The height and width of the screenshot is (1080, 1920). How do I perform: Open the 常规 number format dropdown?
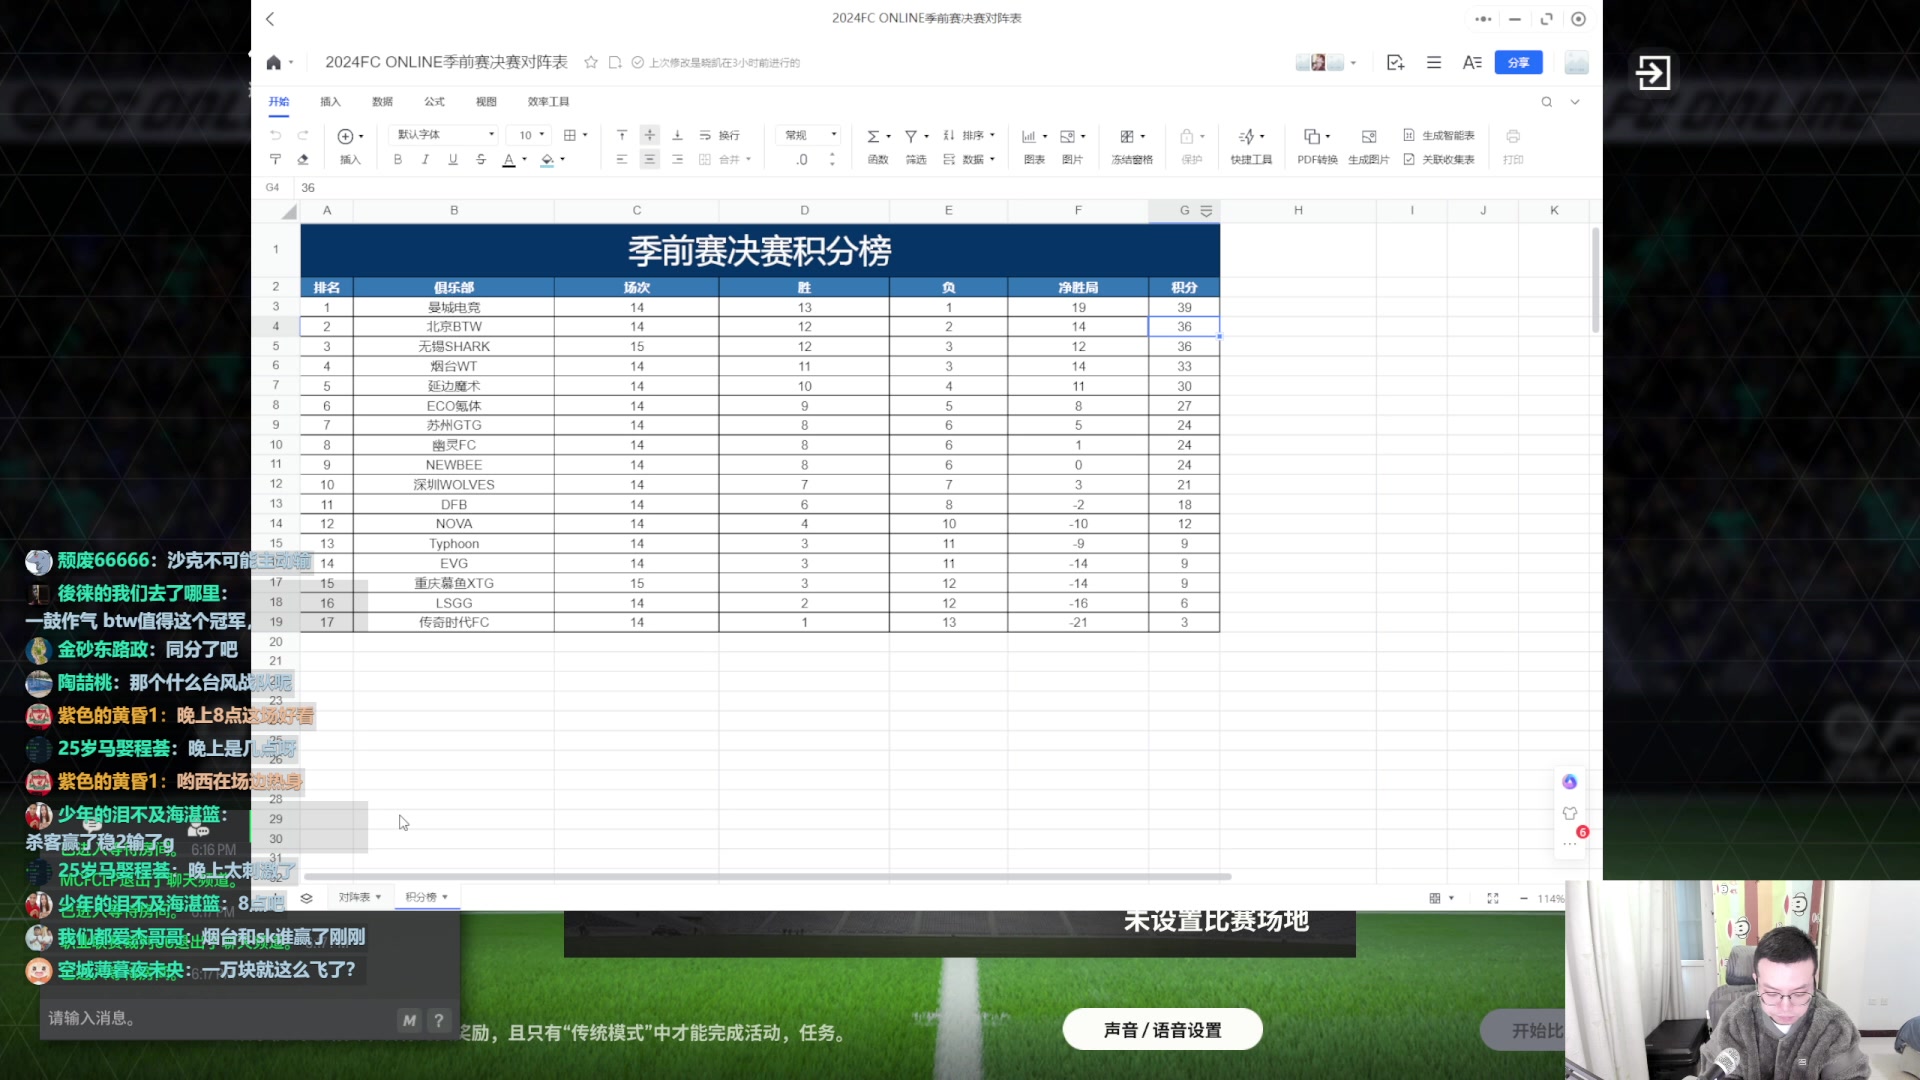(x=808, y=134)
